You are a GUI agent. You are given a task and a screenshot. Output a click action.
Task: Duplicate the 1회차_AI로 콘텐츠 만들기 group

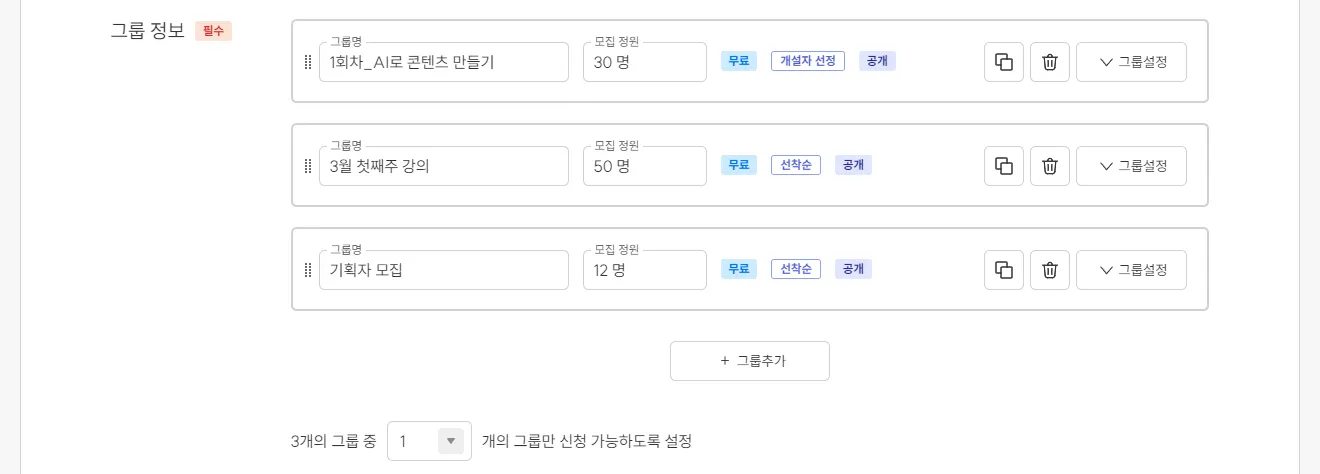[x=1004, y=62]
